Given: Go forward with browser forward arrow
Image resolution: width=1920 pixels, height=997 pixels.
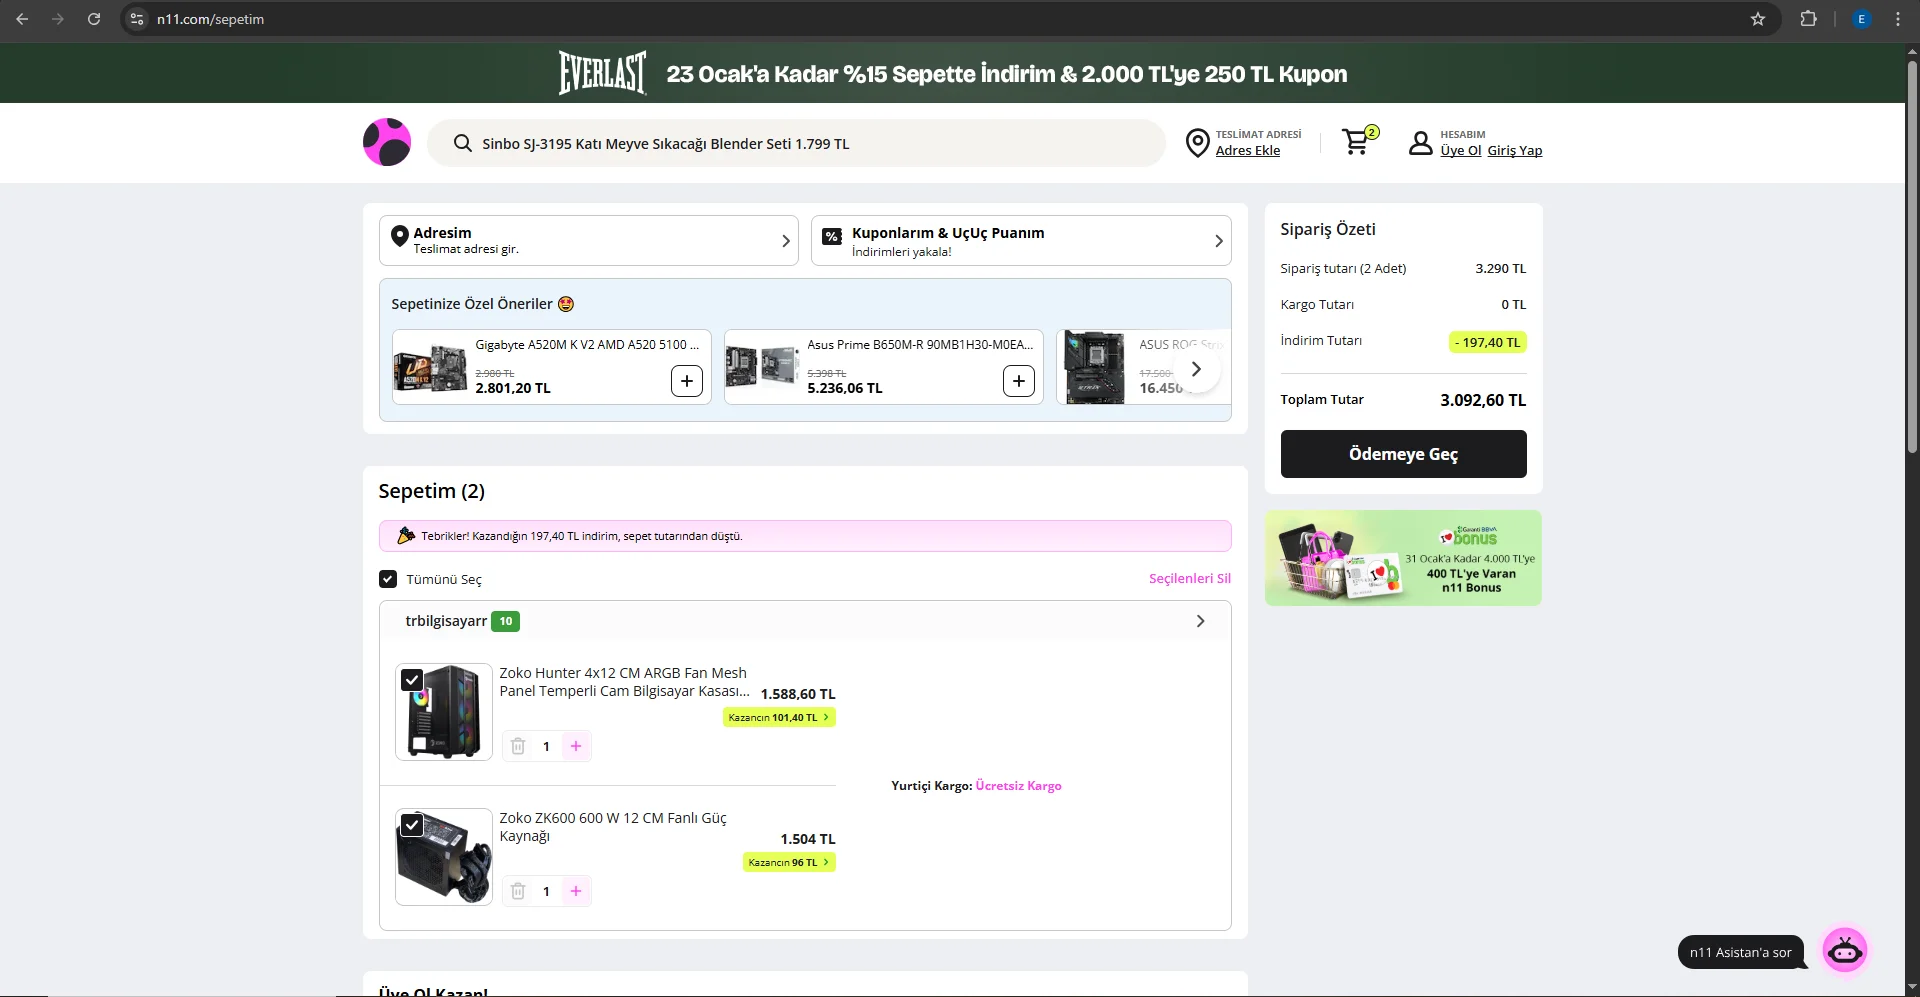Looking at the screenshot, I should (x=58, y=19).
